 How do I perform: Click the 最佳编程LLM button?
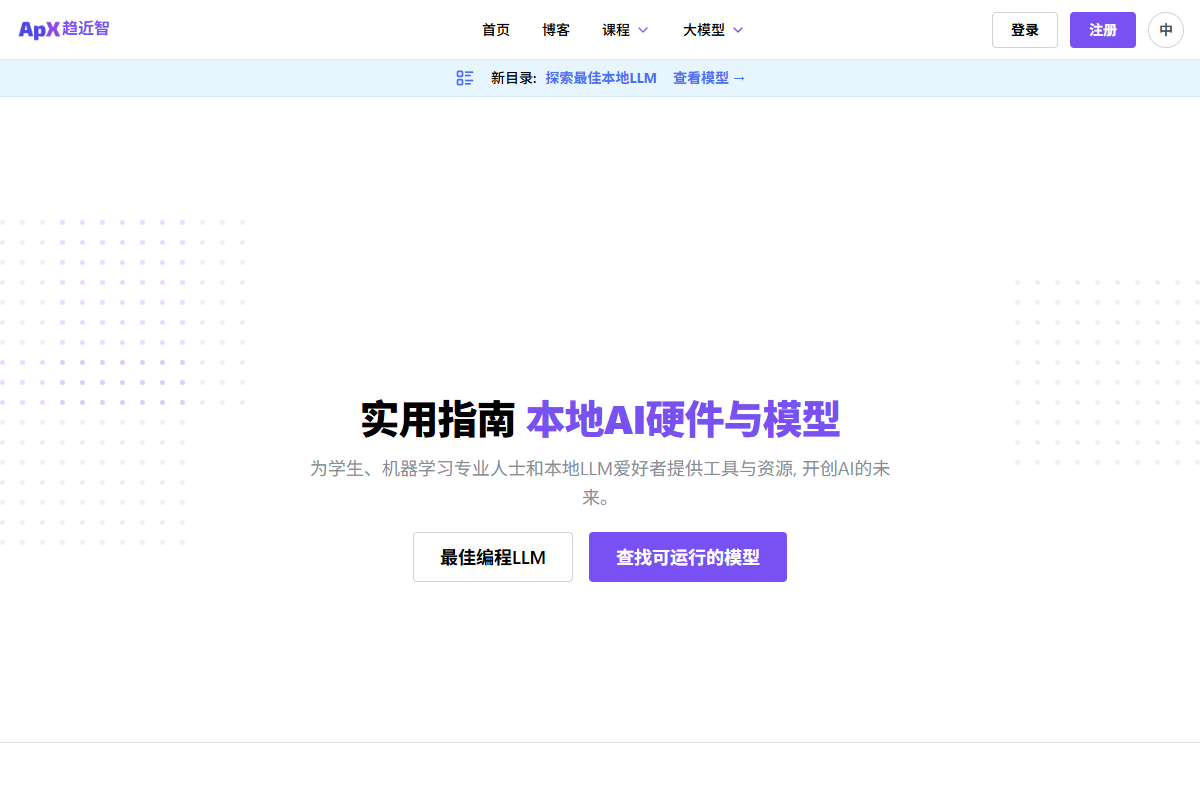point(492,557)
